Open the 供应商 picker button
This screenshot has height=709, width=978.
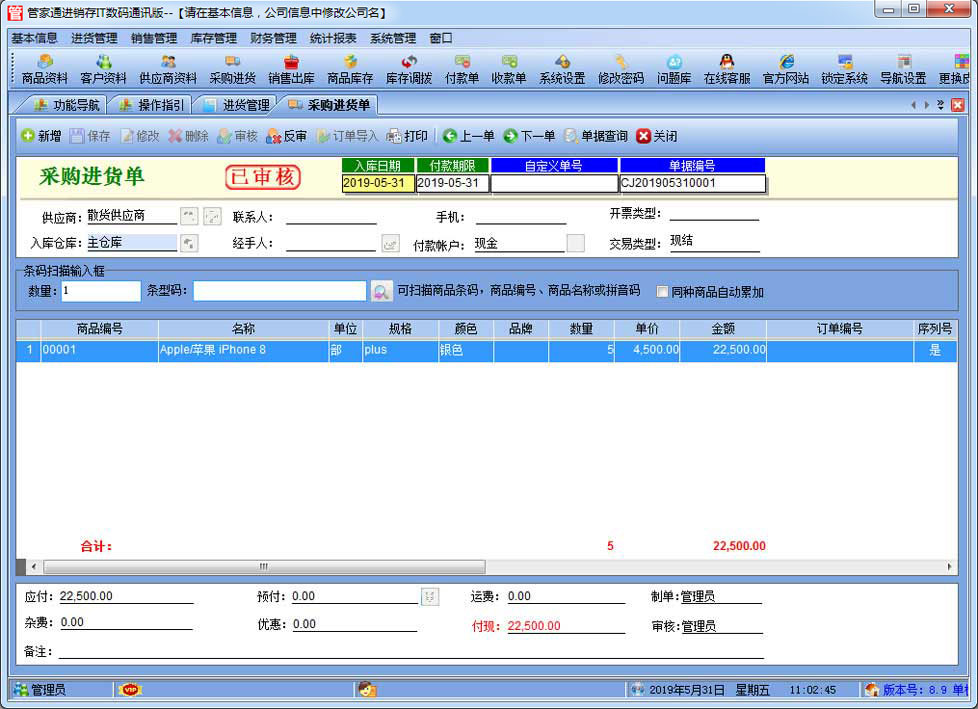coord(189,216)
